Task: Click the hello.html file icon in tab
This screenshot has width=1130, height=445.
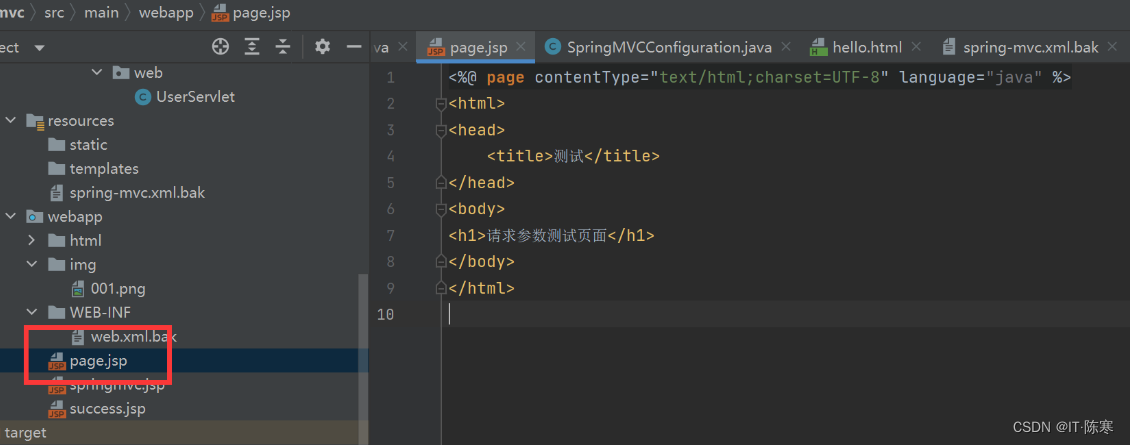Action: tap(819, 48)
